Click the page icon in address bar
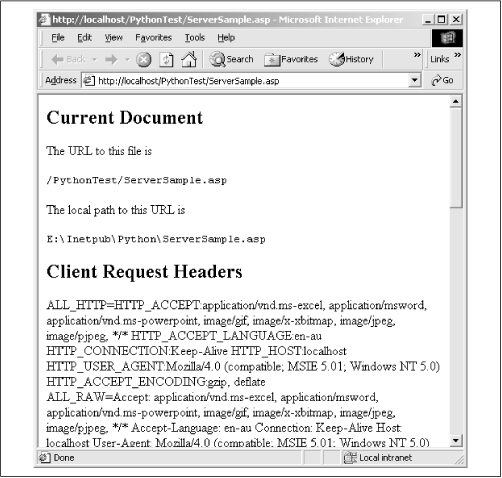 89,81
